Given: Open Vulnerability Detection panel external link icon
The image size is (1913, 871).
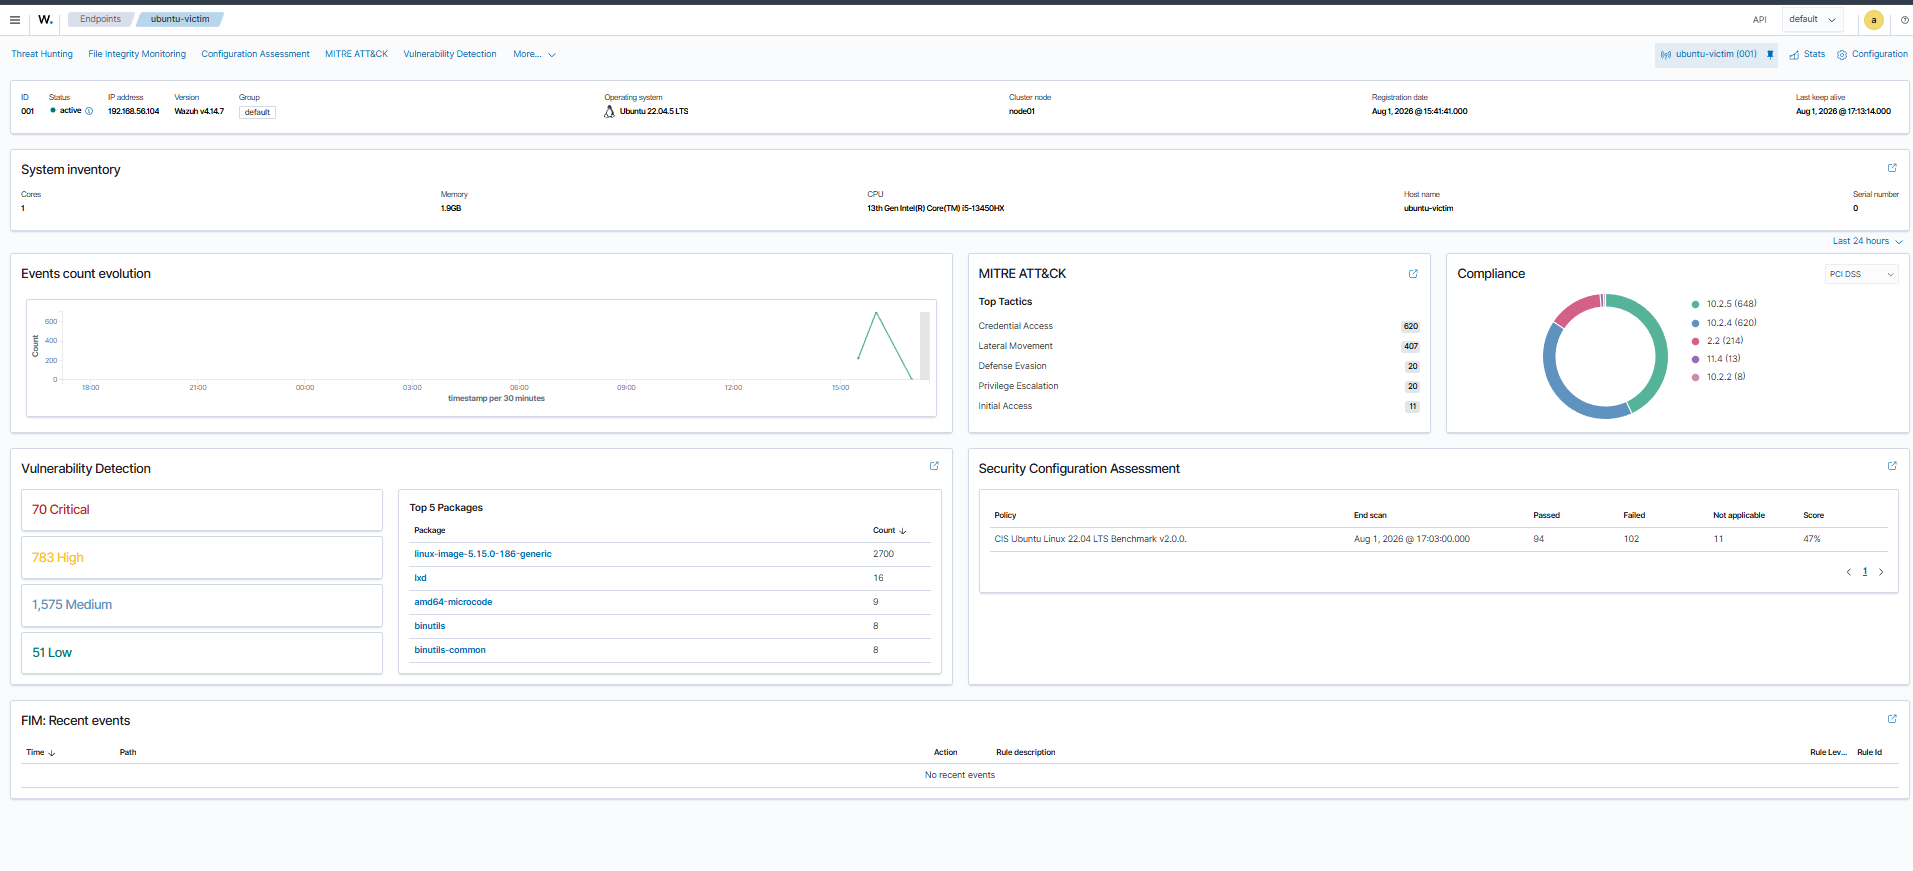Looking at the screenshot, I should (934, 466).
